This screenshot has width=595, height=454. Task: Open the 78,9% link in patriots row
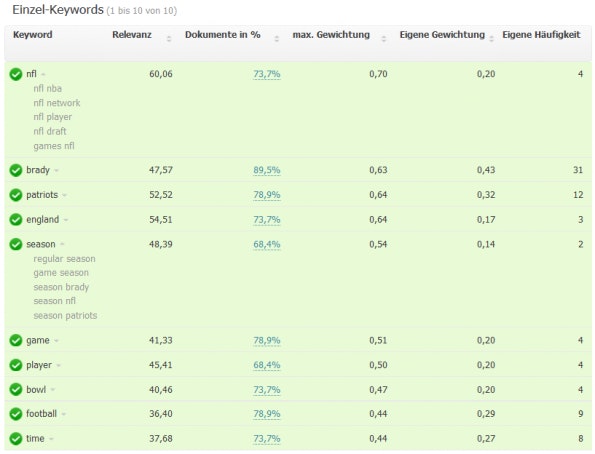point(267,195)
